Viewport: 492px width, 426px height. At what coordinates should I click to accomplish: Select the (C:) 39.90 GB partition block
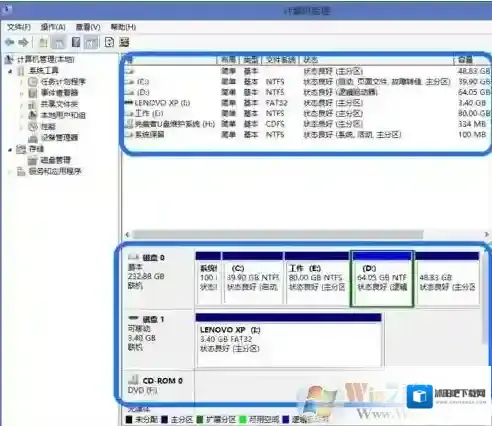253,278
